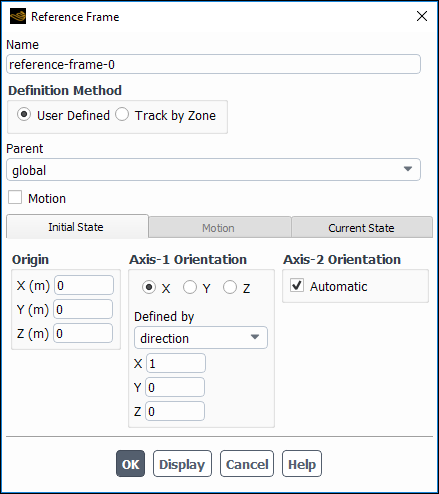Close the Reference Frame dialog
Screen dimensions: 439x494
click(422, 16)
